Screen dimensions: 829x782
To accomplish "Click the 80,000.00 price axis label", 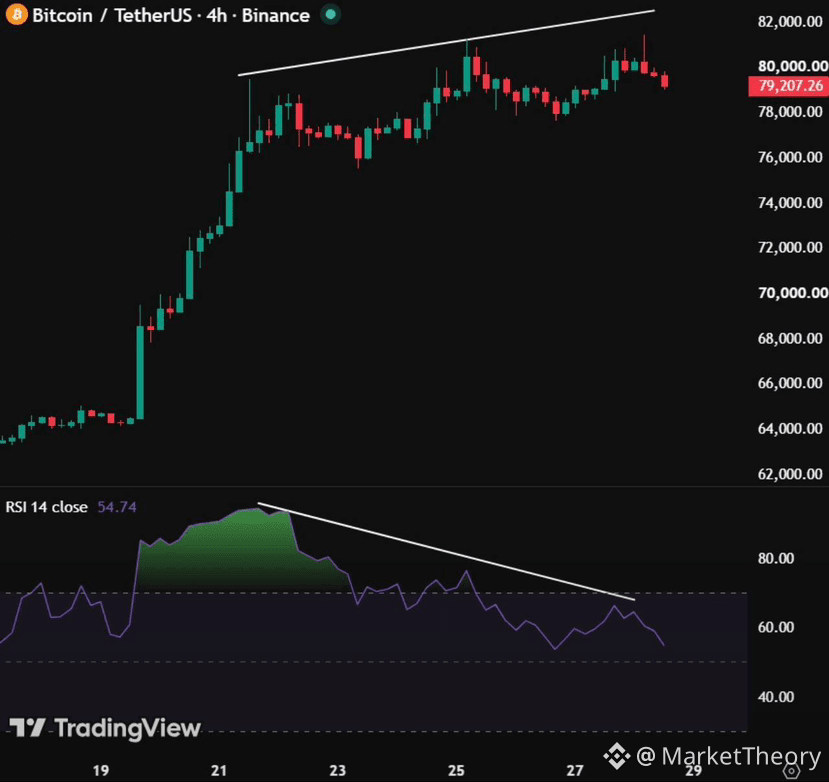I will coord(793,66).
